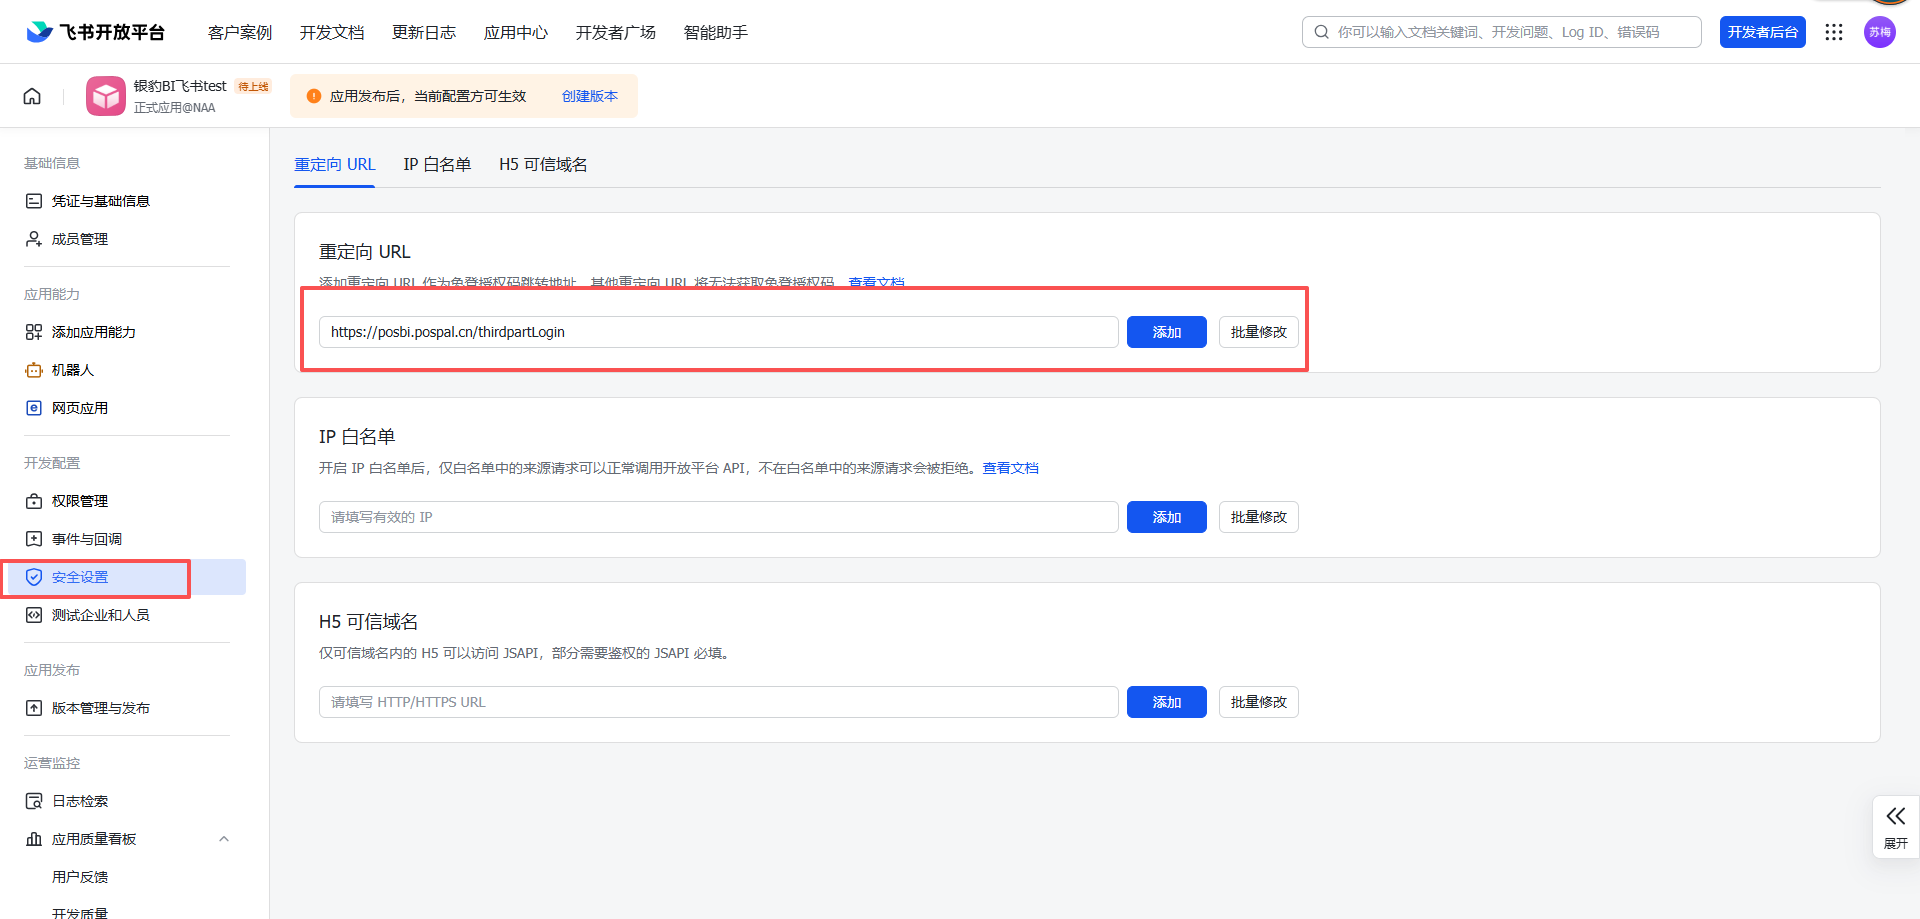
Task: Open the nine-dot apps grid icon
Action: click(1833, 32)
